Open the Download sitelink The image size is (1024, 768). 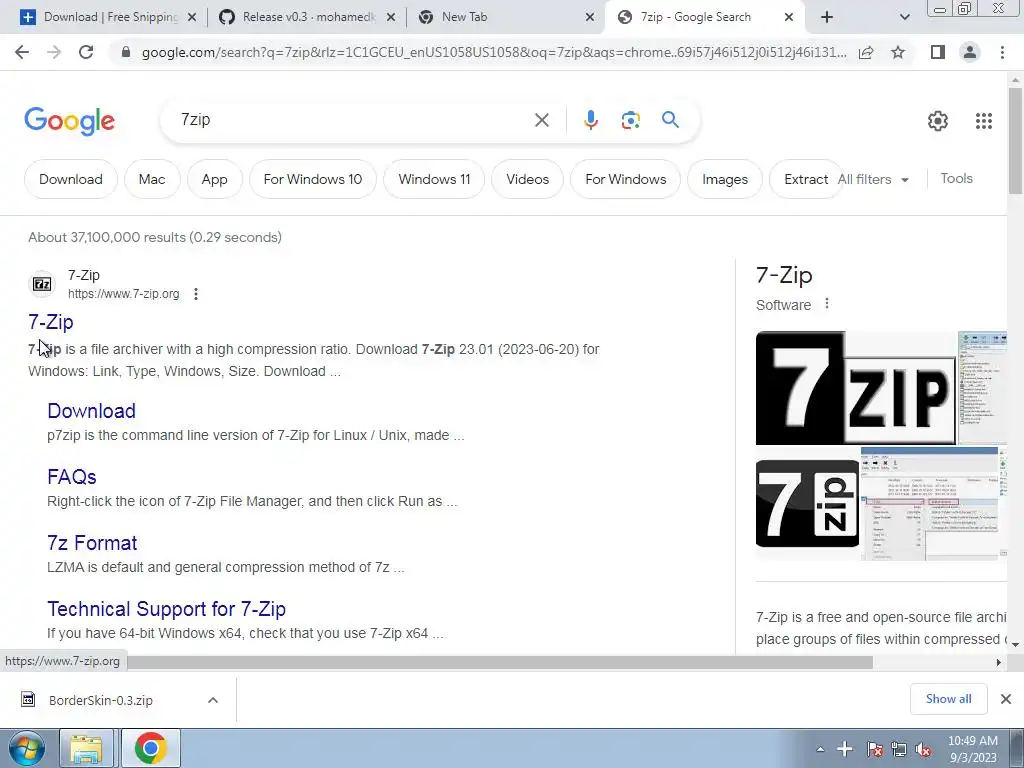[91, 411]
